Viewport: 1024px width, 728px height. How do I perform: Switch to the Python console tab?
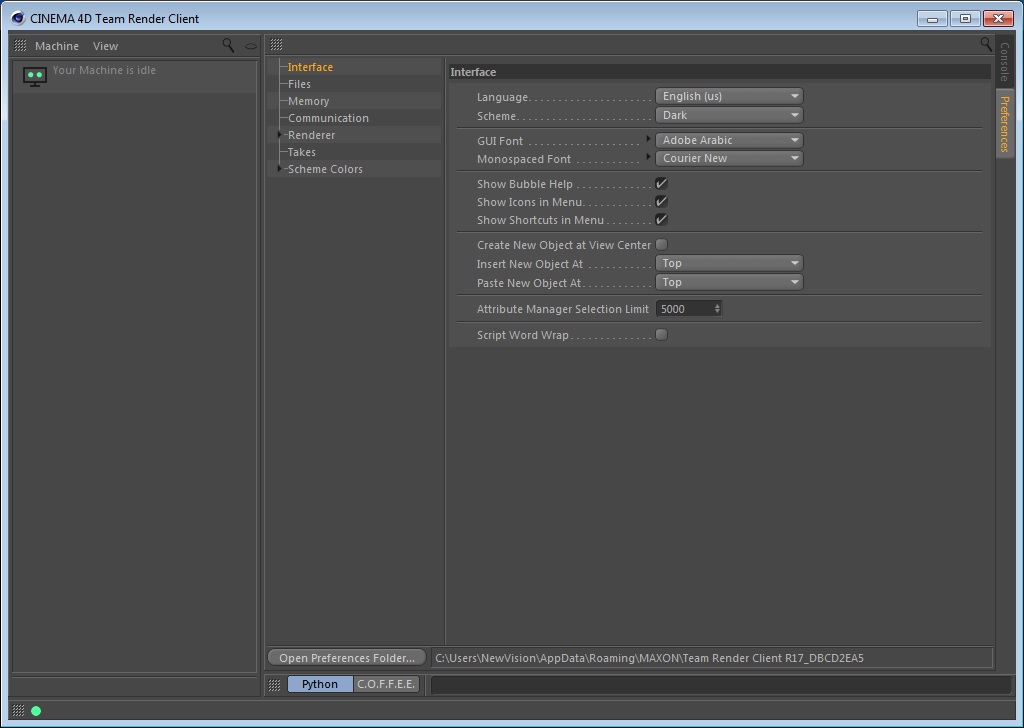tap(320, 684)
